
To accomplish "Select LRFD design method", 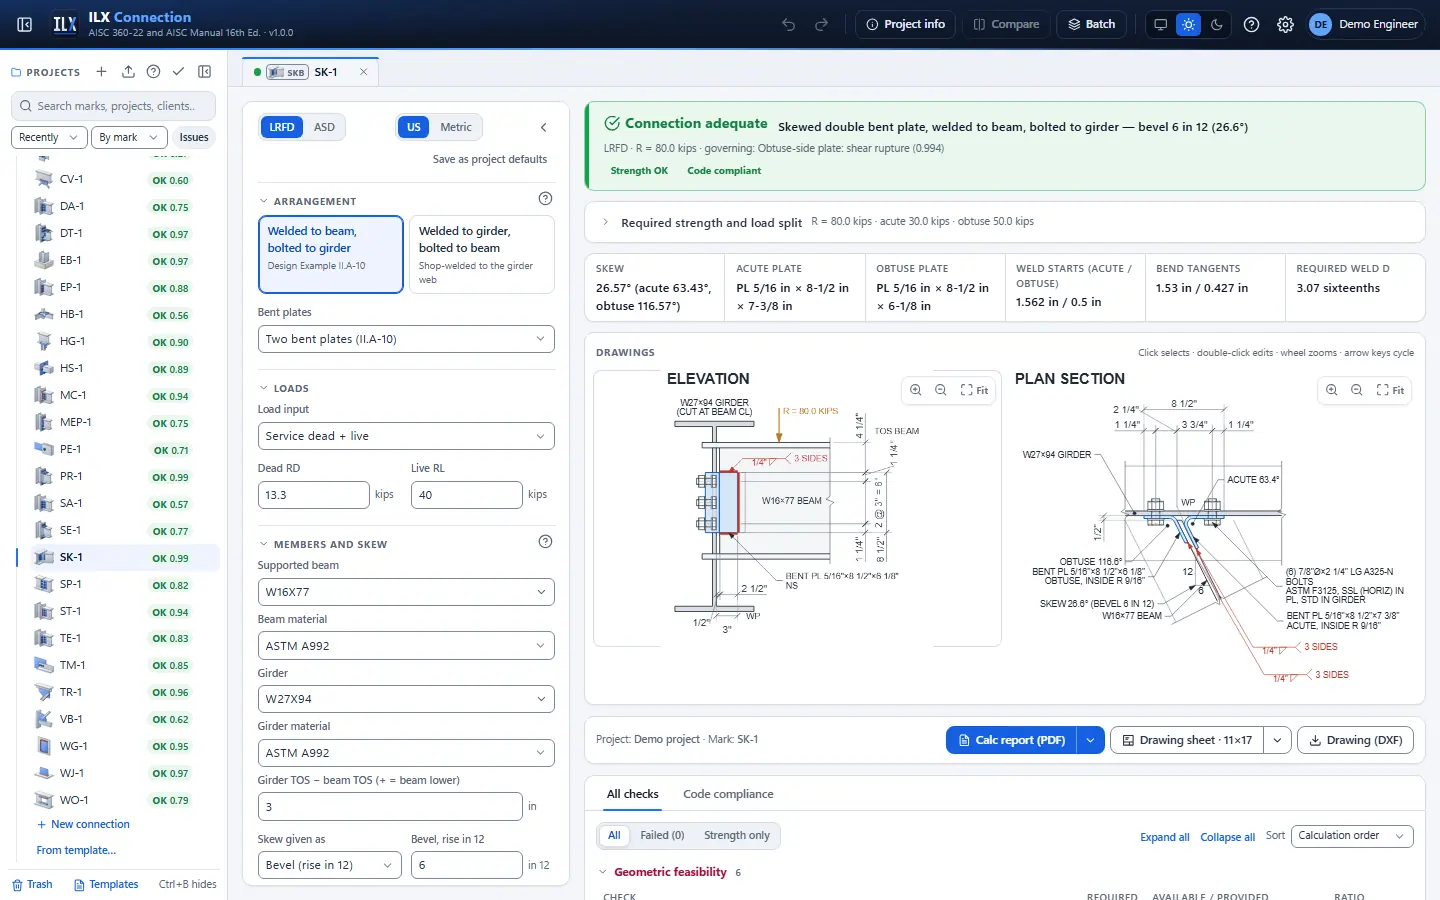I will click(x=282, y=127).
